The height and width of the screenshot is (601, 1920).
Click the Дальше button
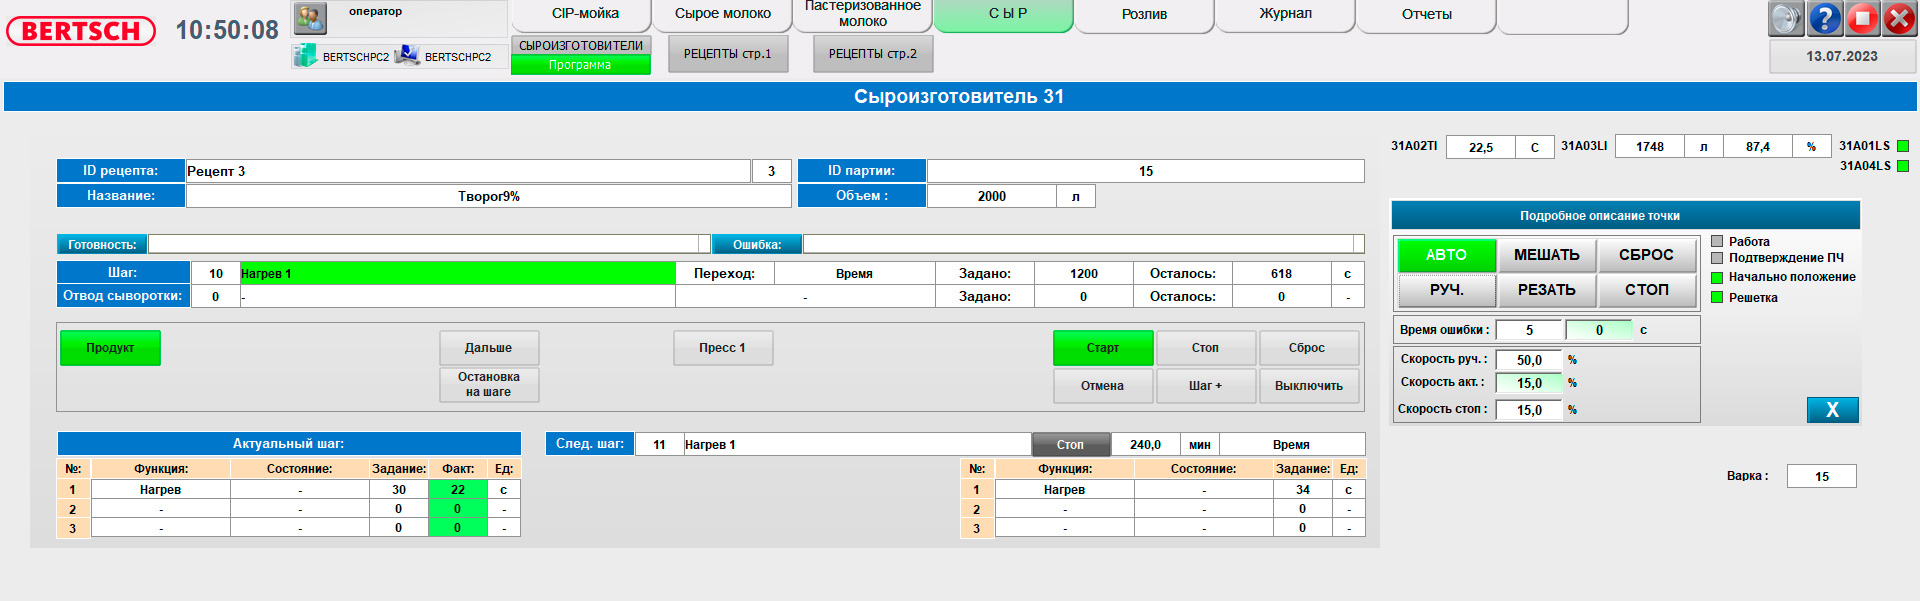489,348
